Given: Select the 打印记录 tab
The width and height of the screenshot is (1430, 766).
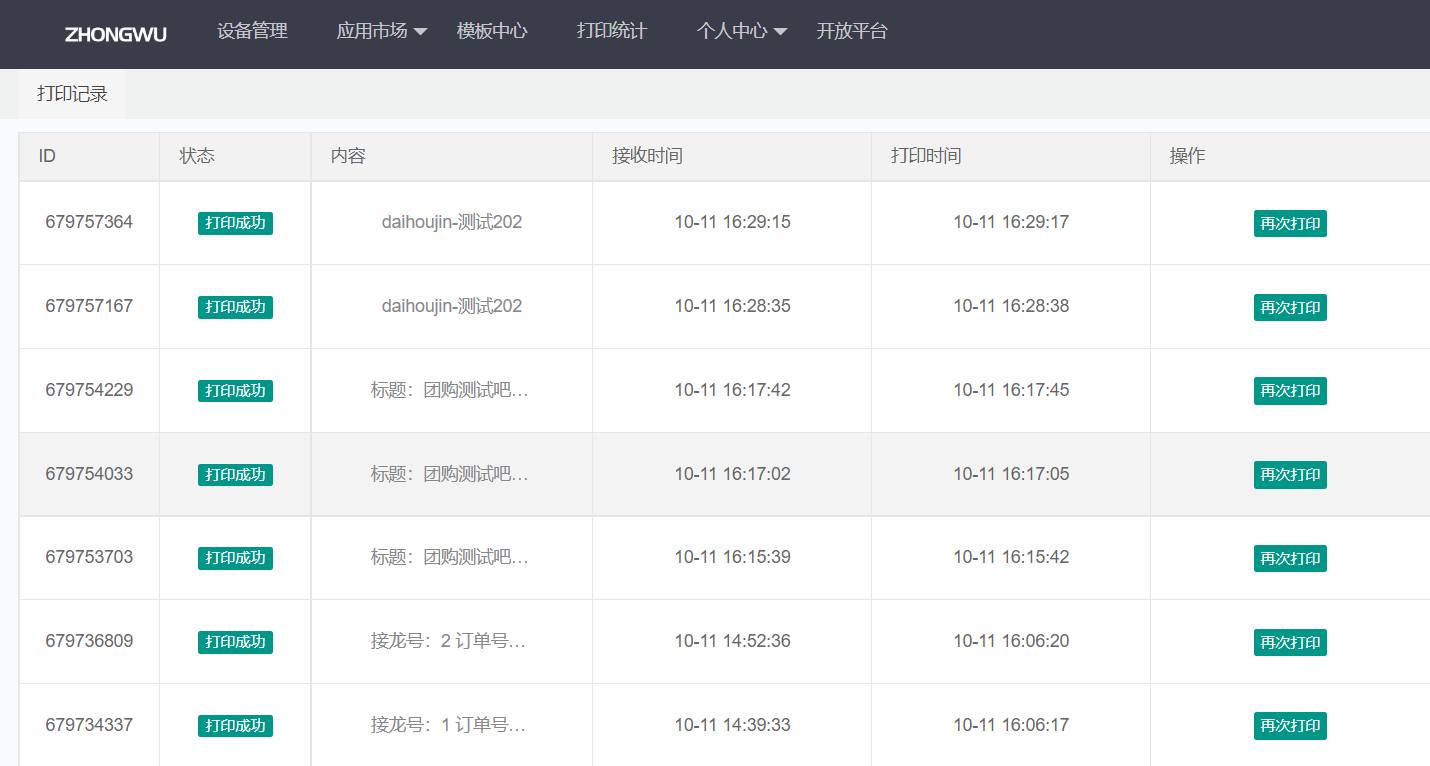Looking at the screenshot, I should [72, 94].
